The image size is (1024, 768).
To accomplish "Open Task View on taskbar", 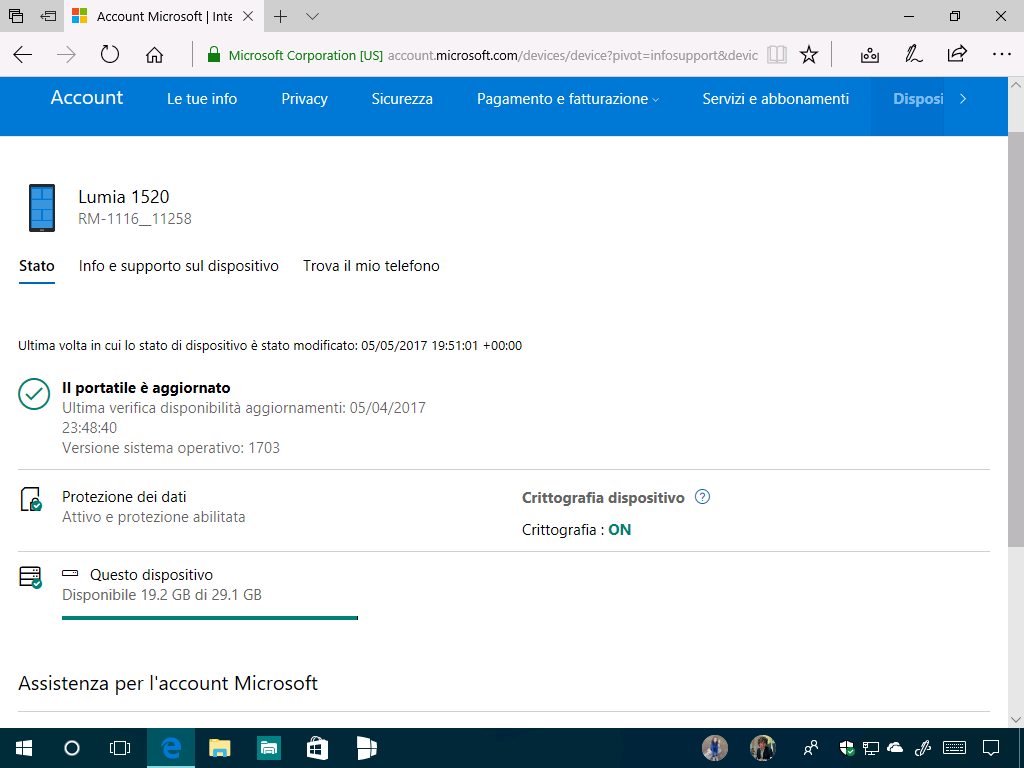I will (x=120, y=748).
